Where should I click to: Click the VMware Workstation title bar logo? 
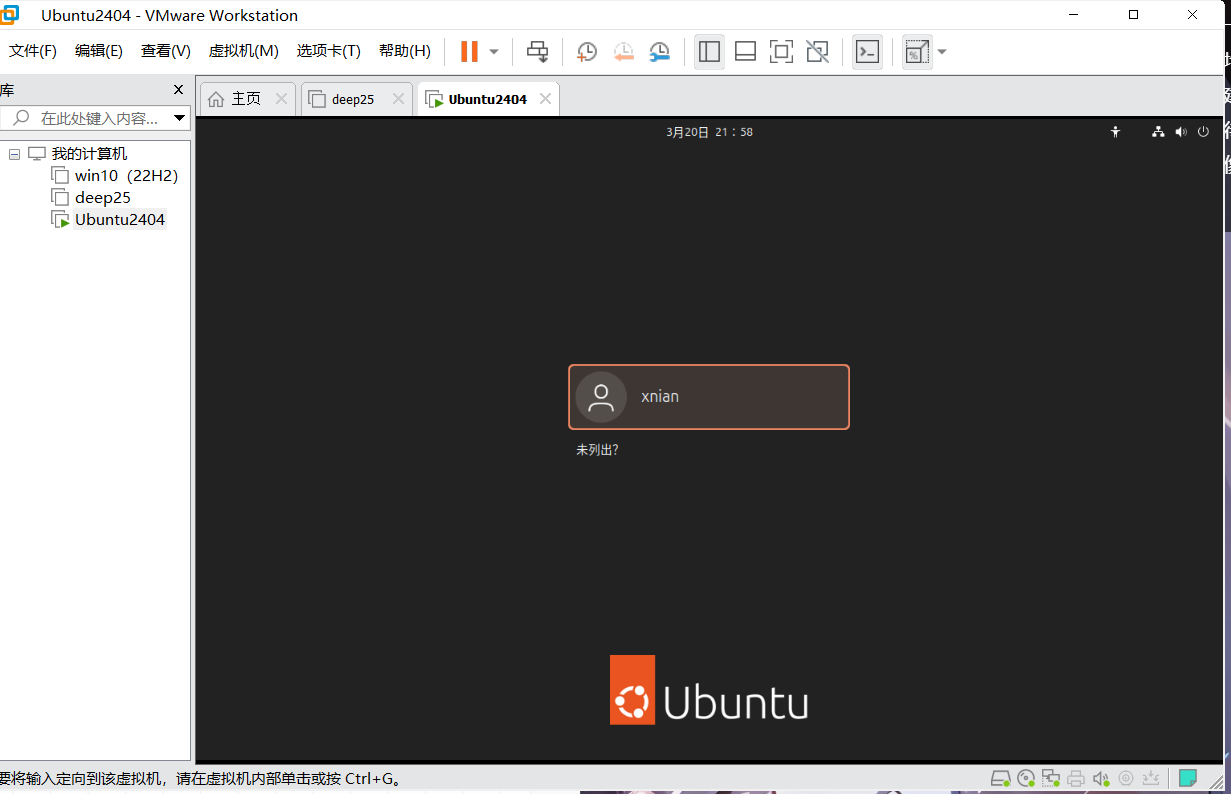point(9,14)
